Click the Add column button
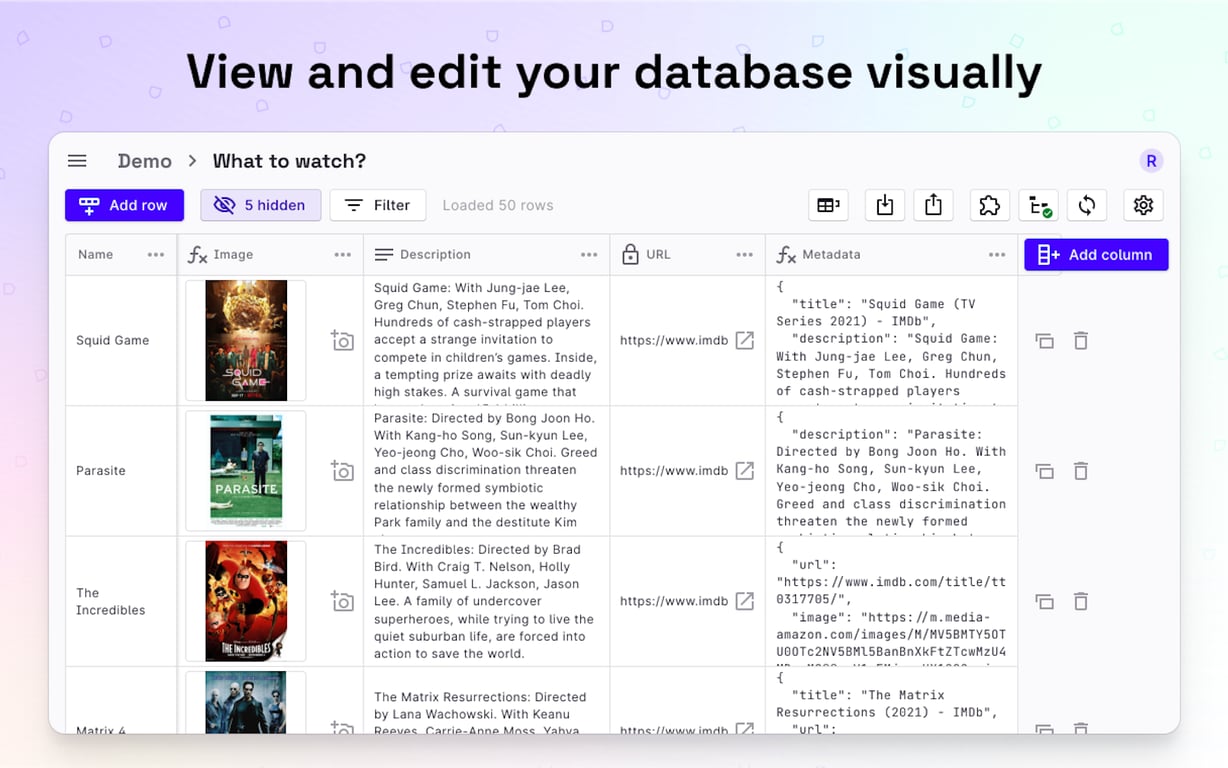The height and width of the screenshot is (768, 1228). coord(1096,255)
